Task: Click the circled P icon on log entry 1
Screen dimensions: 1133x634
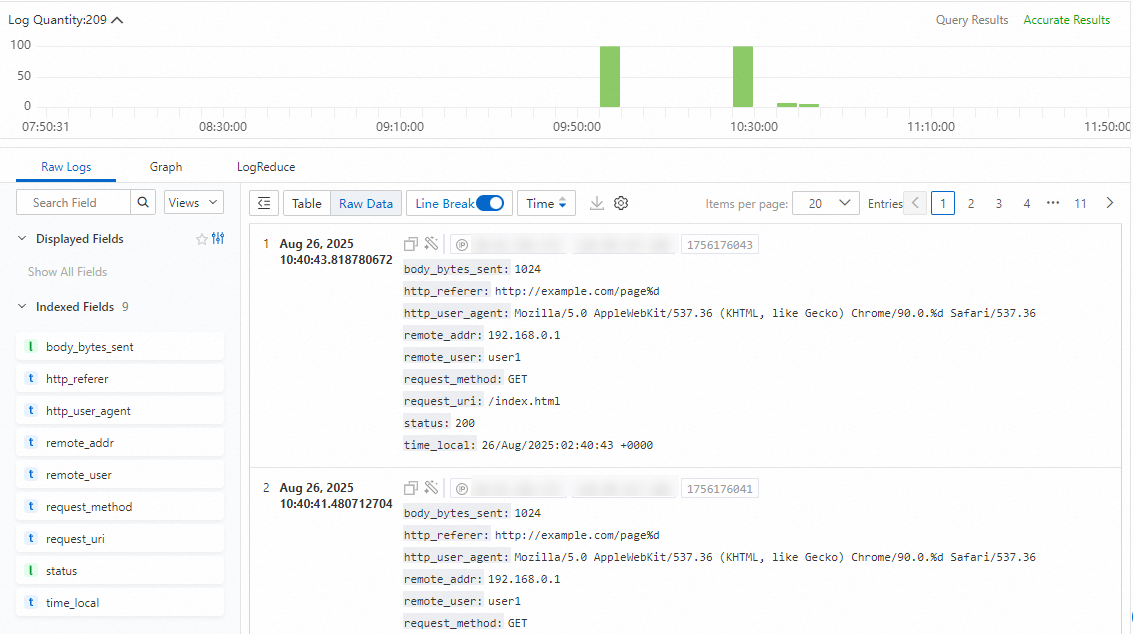Action: tap(462, 245)
